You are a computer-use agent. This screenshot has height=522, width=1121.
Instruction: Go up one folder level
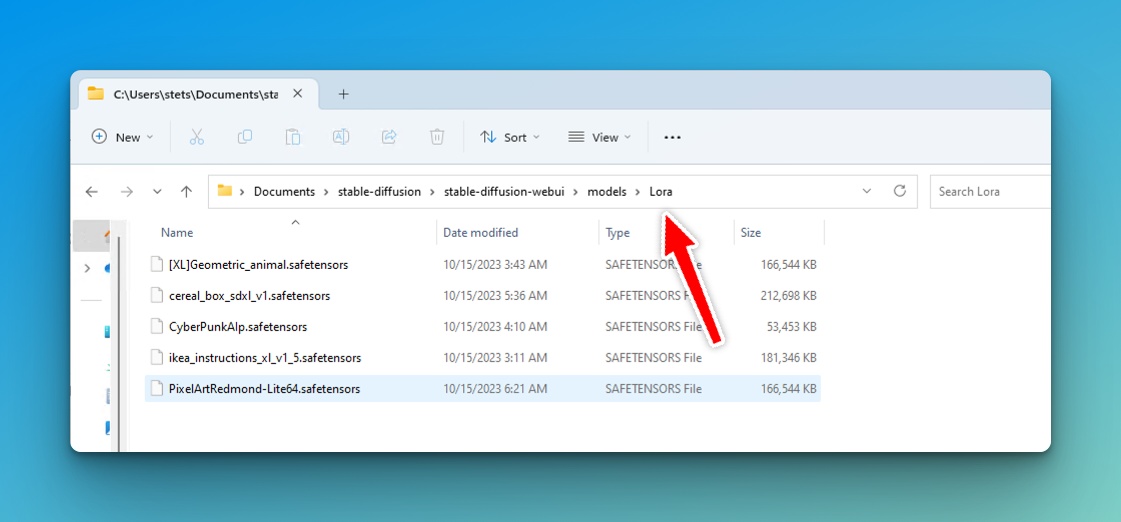click(186, 191)
